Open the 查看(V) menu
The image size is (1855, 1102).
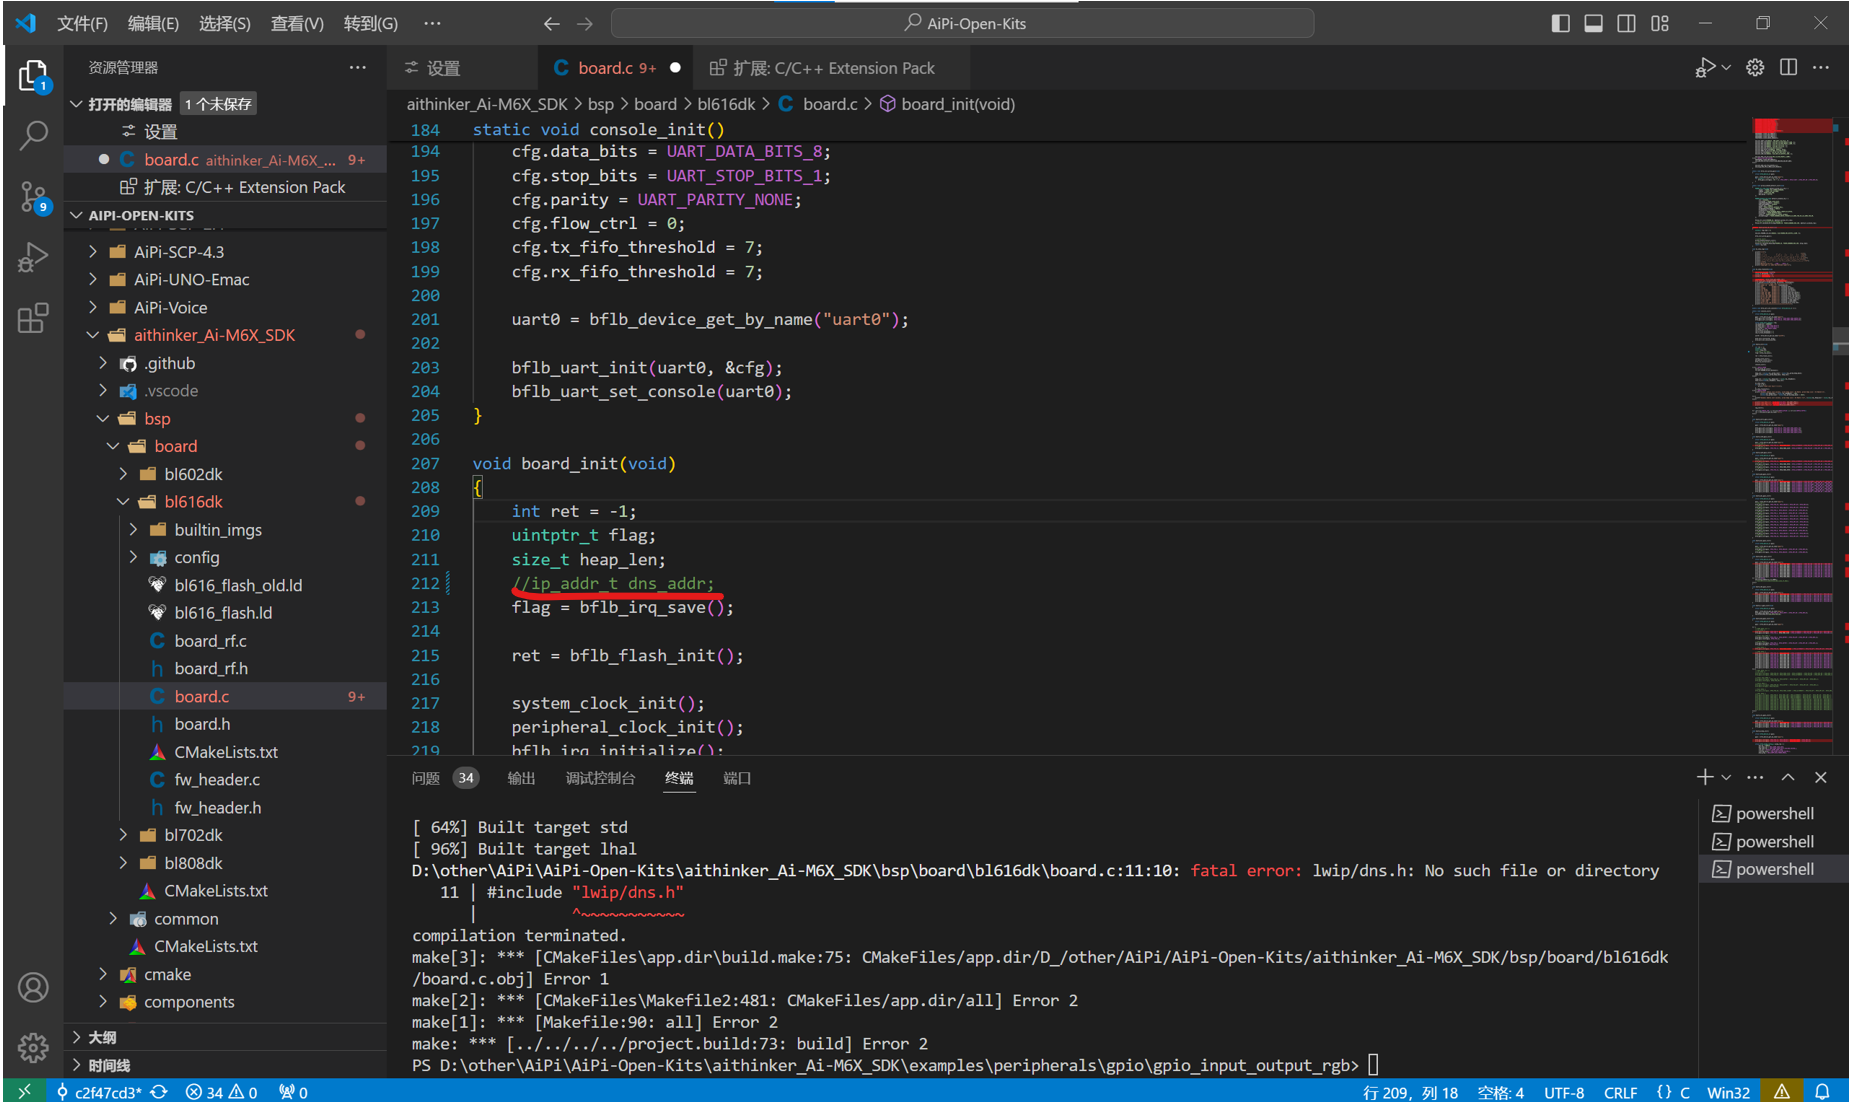point(297,23)
